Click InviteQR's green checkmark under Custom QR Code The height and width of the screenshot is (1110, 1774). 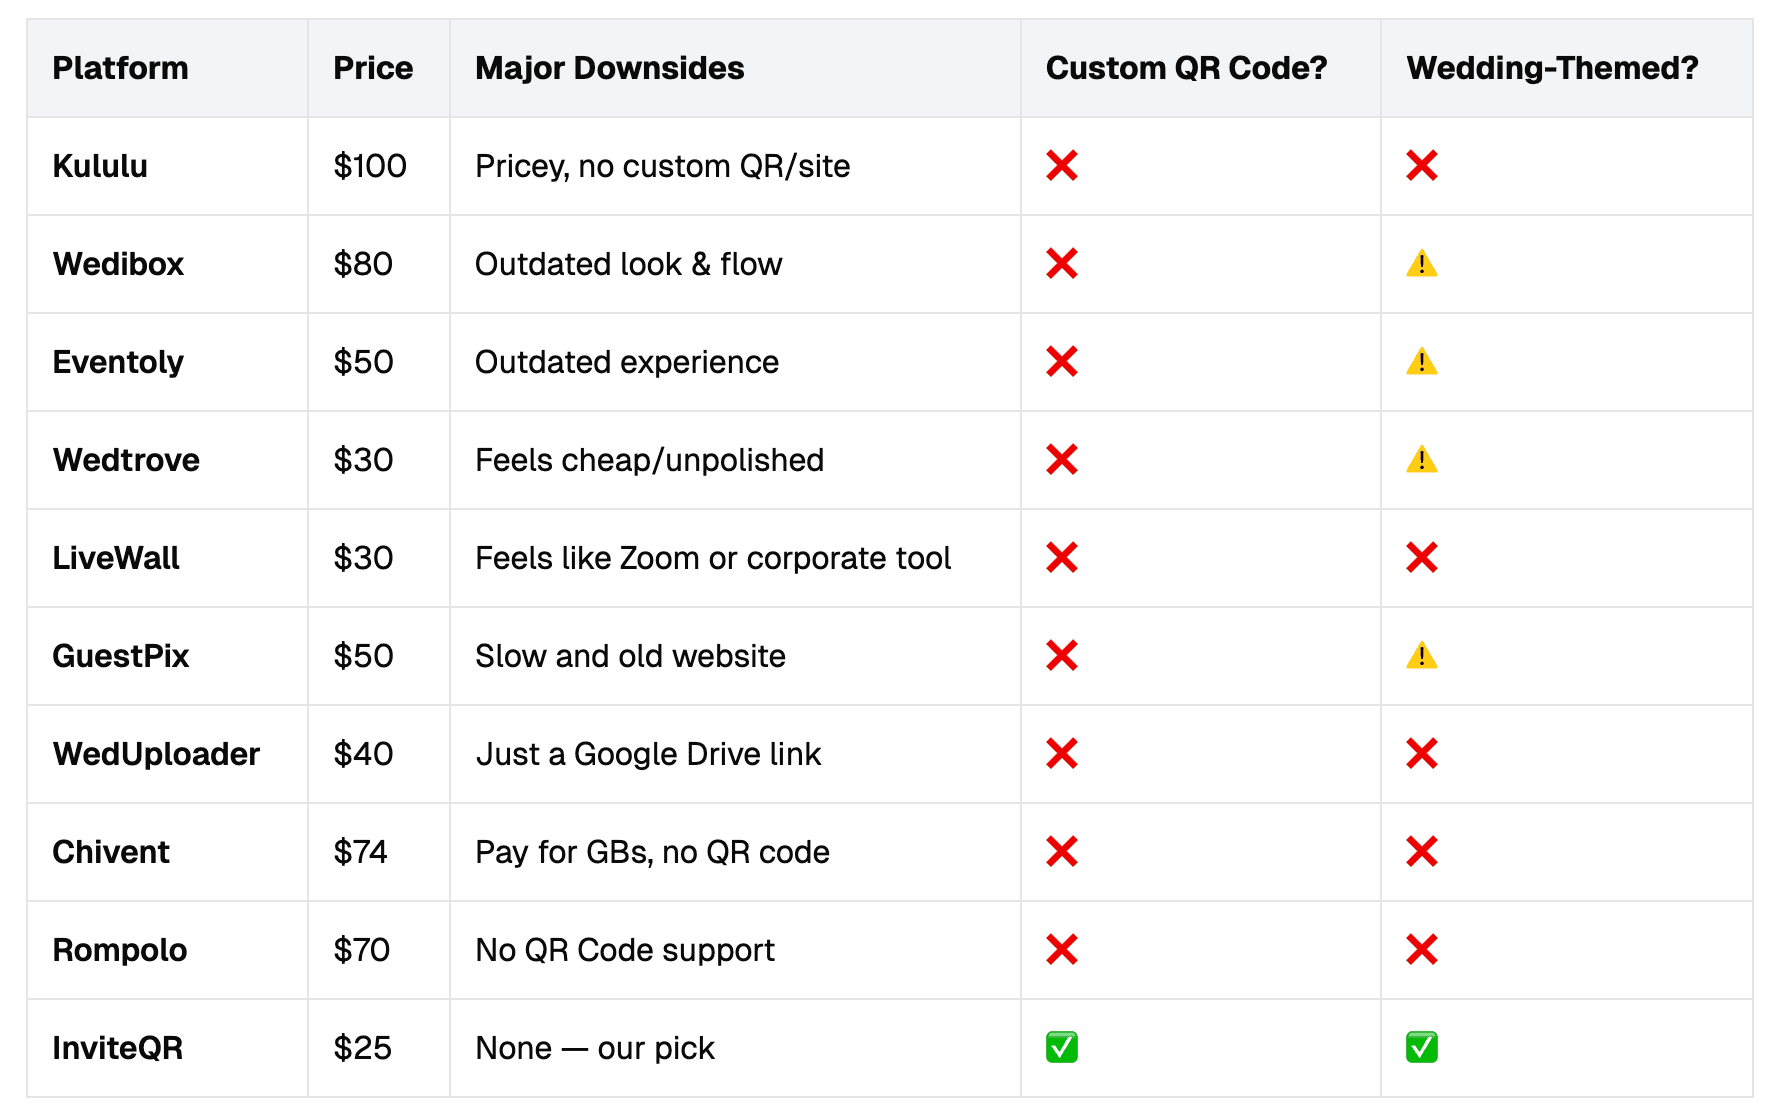click(1061, 1048)
